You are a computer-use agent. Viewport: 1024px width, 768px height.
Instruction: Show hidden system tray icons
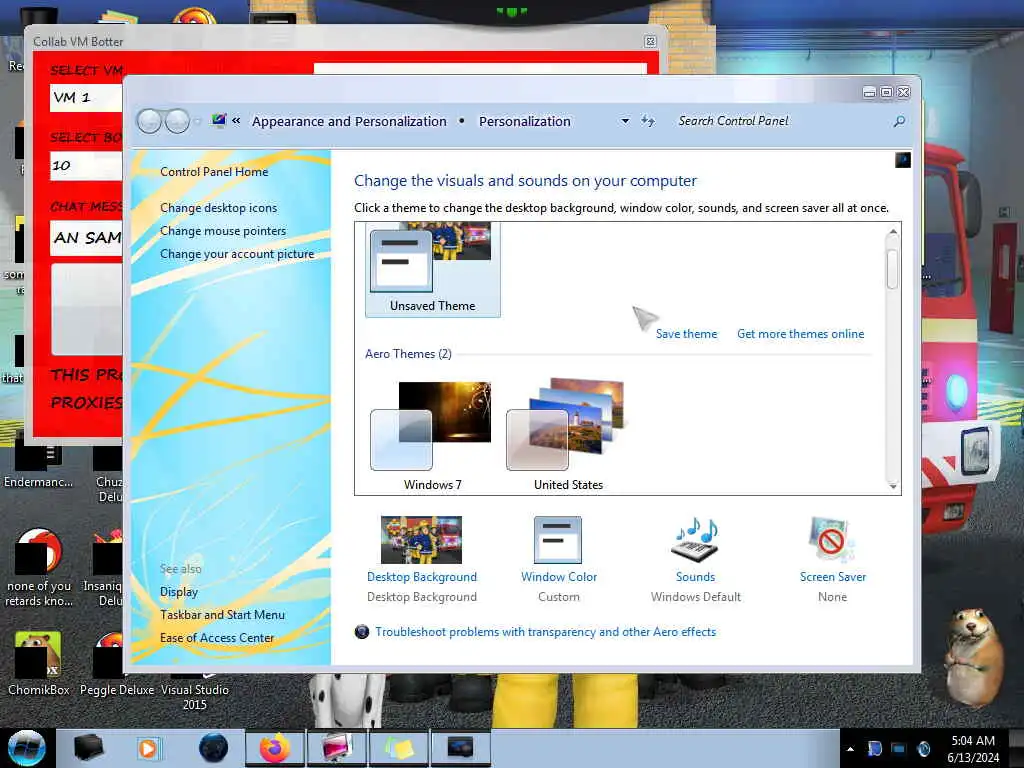tap(850, 749)
